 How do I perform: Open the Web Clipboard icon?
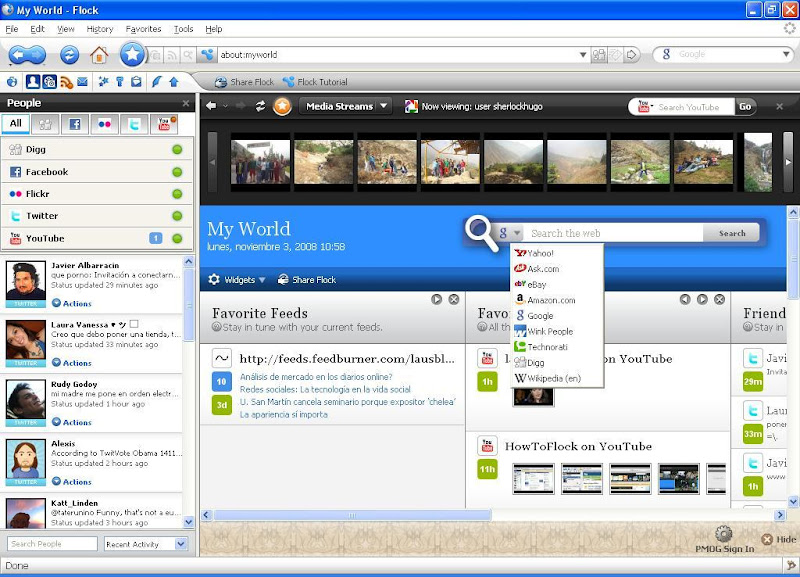136,82
